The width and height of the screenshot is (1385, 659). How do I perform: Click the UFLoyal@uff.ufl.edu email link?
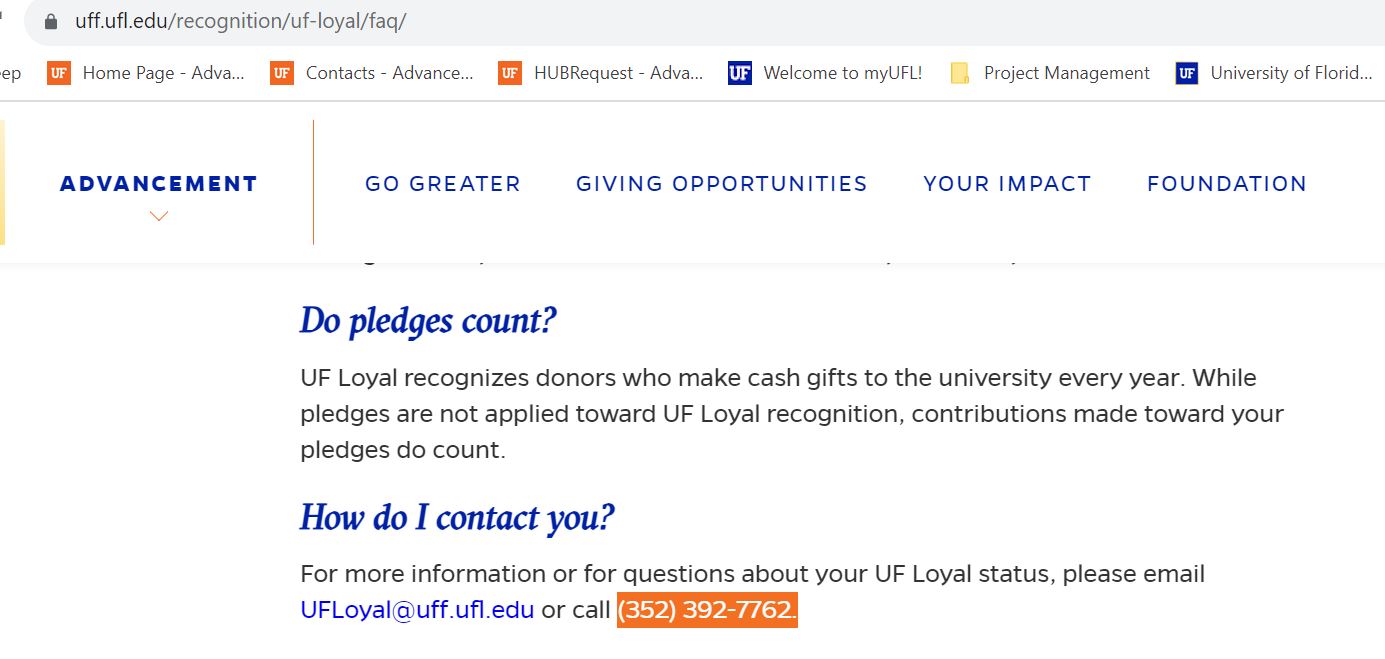[x=417, y=610]
